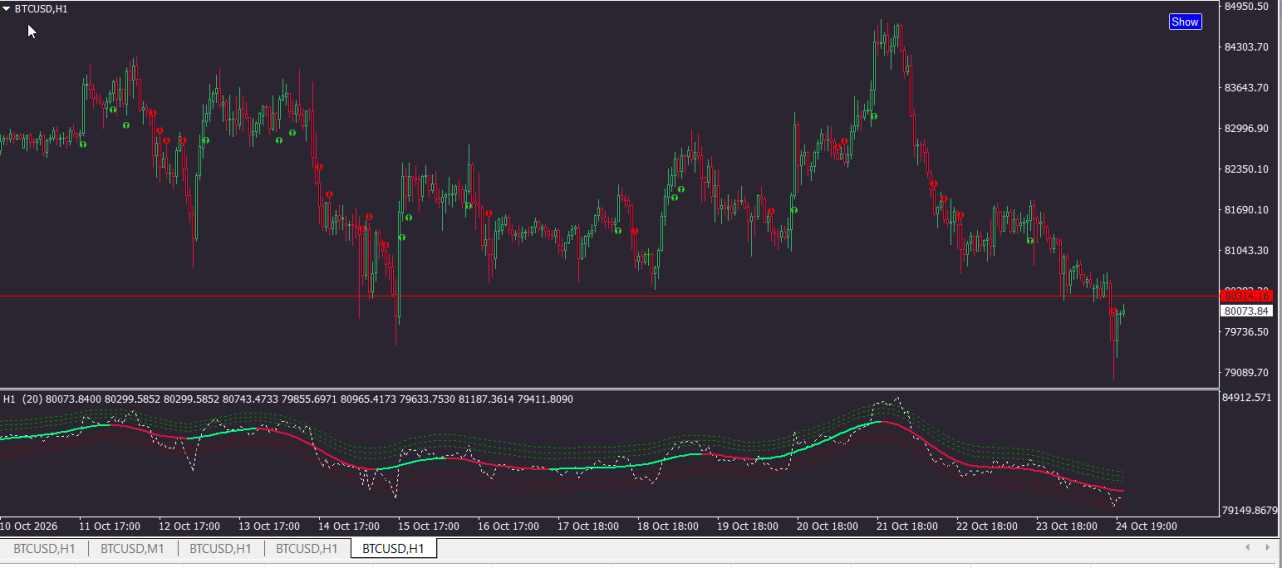This screenshot has width=1282, height=568.
Task: Click the 19 Oct 18:00 time label
Action: pyautogui.click(x=748, y=525)
